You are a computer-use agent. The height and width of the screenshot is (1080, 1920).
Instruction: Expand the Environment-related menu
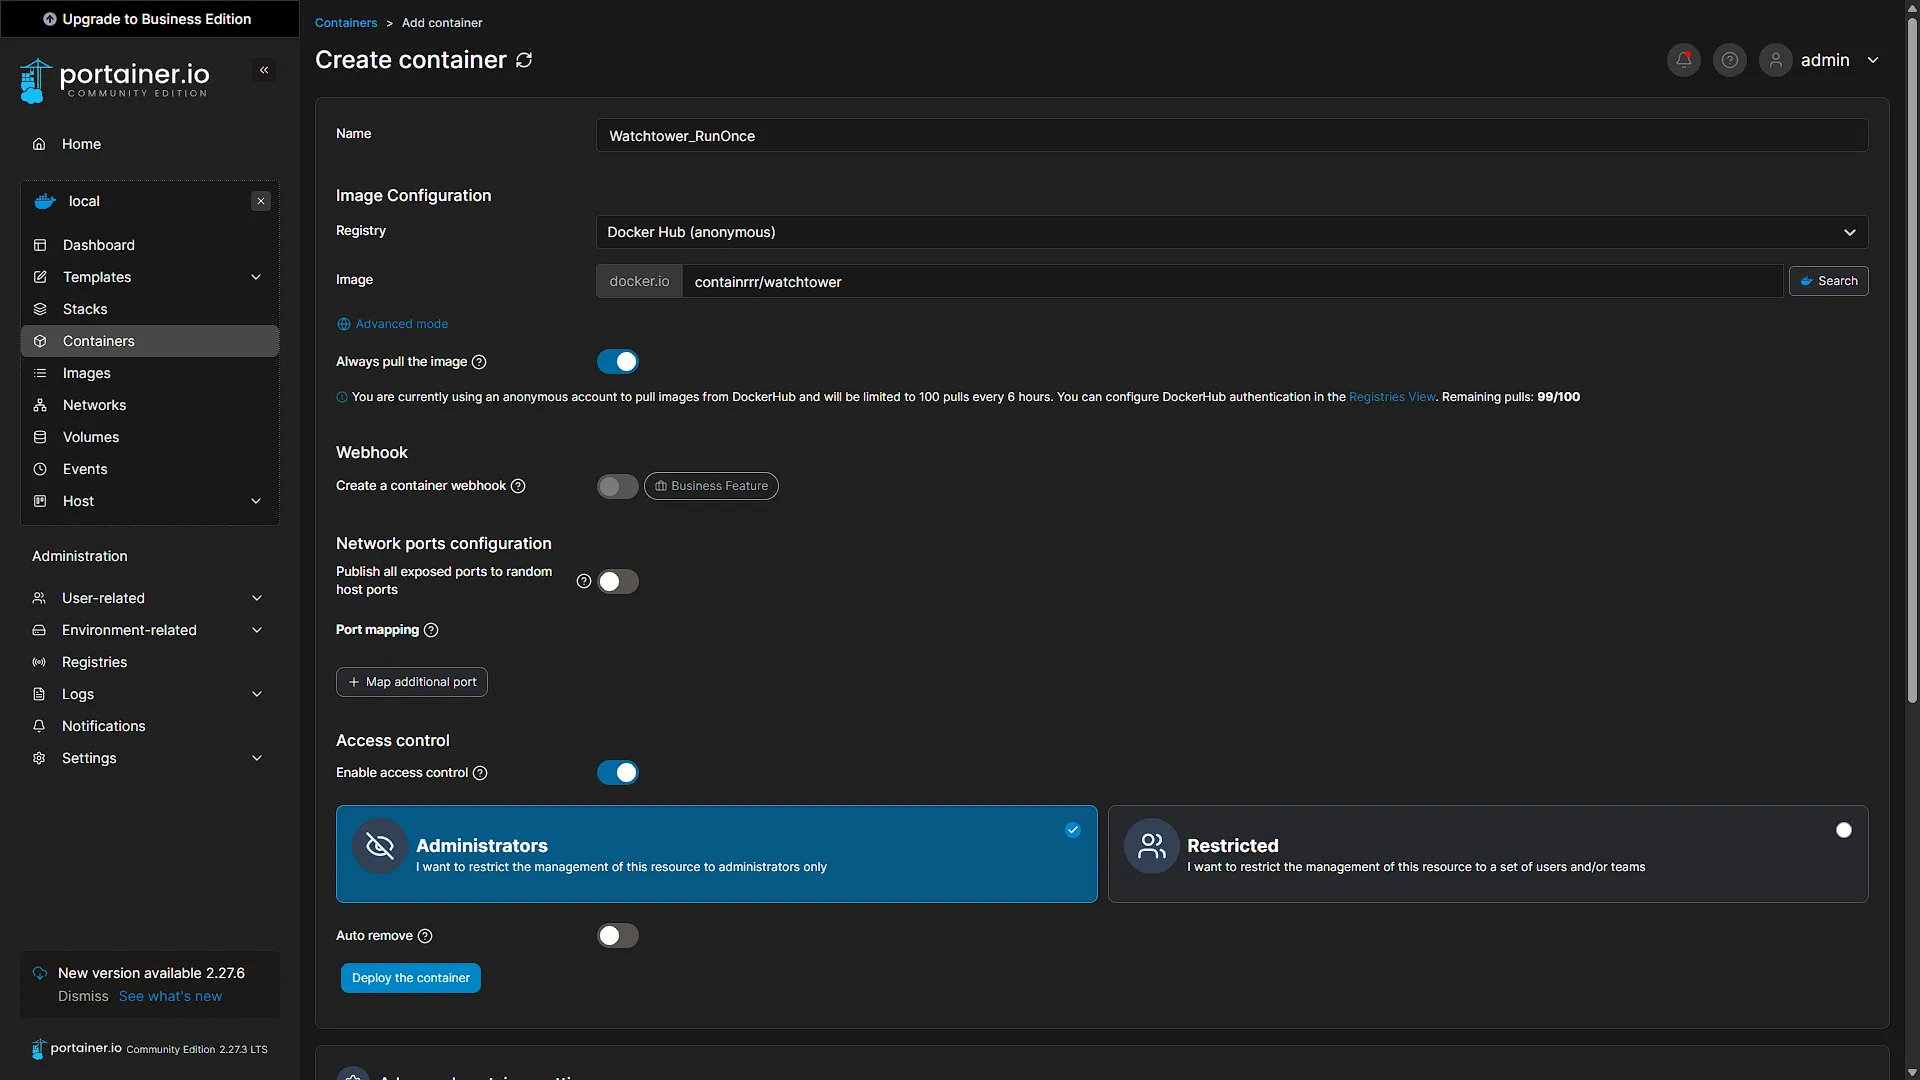click(x=150, y=630)
